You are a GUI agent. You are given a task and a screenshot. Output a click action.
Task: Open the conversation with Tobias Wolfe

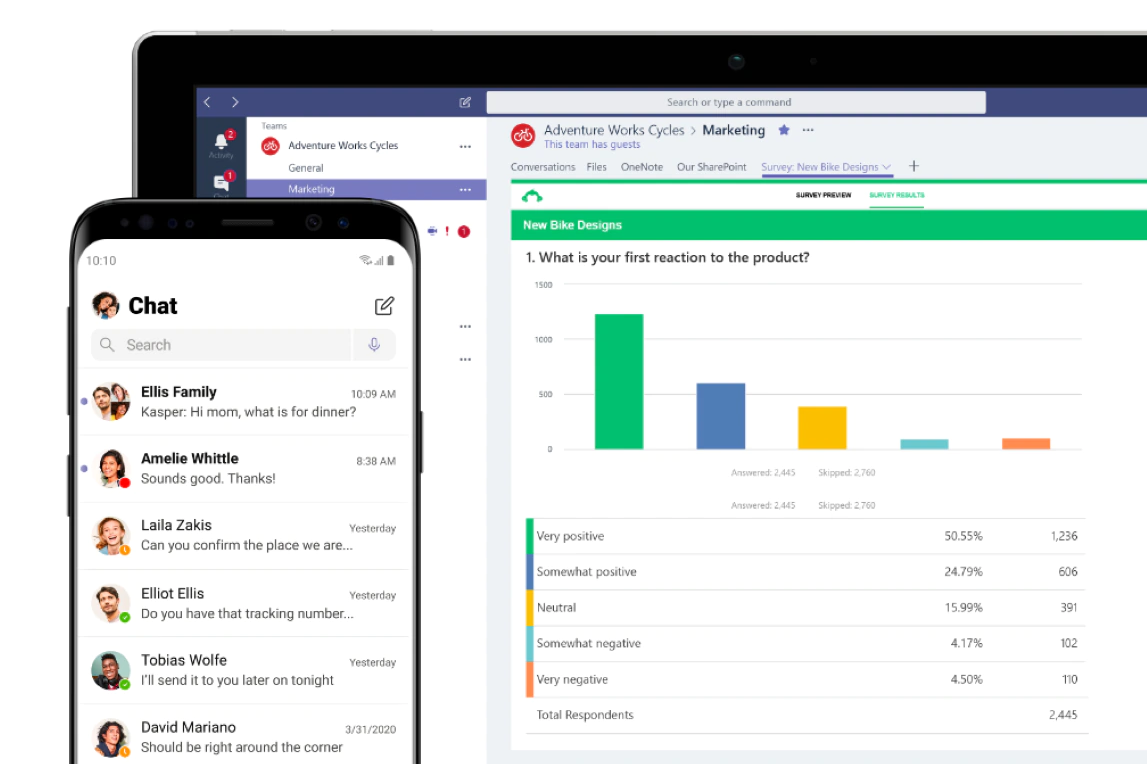pyautogui.click(x=245, y=670)
